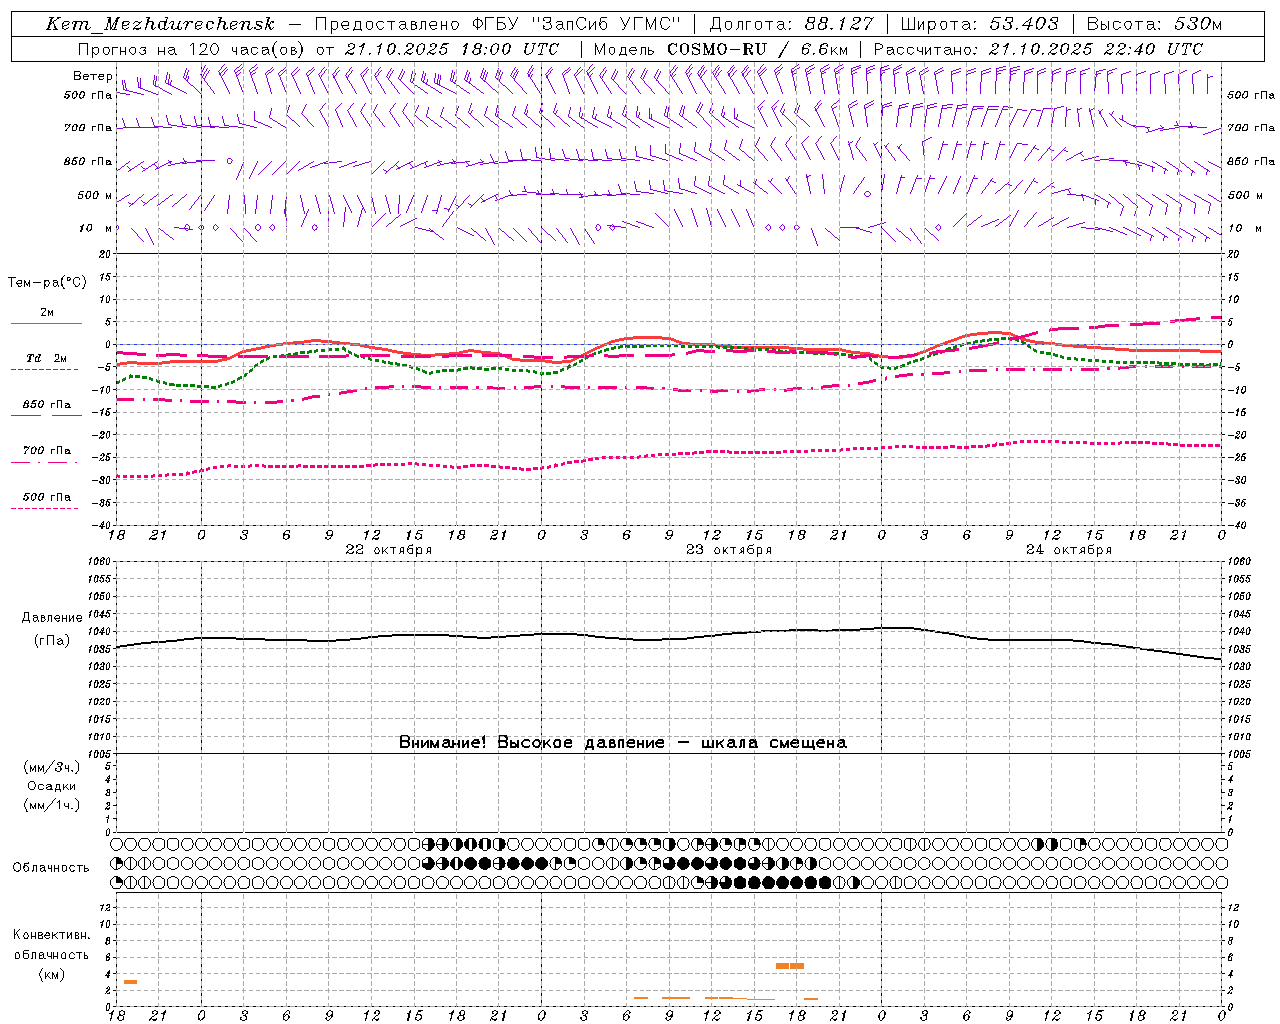Click the '(мм/1ч.)' precipitation unit label

click(52, 805)
